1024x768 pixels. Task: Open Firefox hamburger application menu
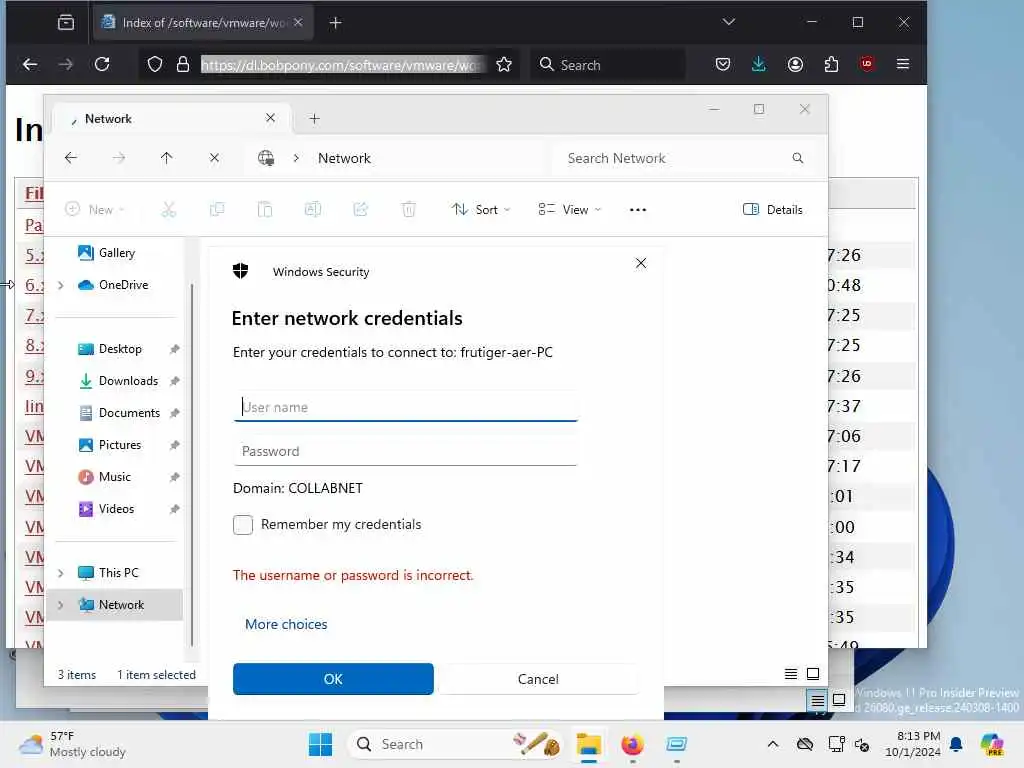(x=903, y=64)
